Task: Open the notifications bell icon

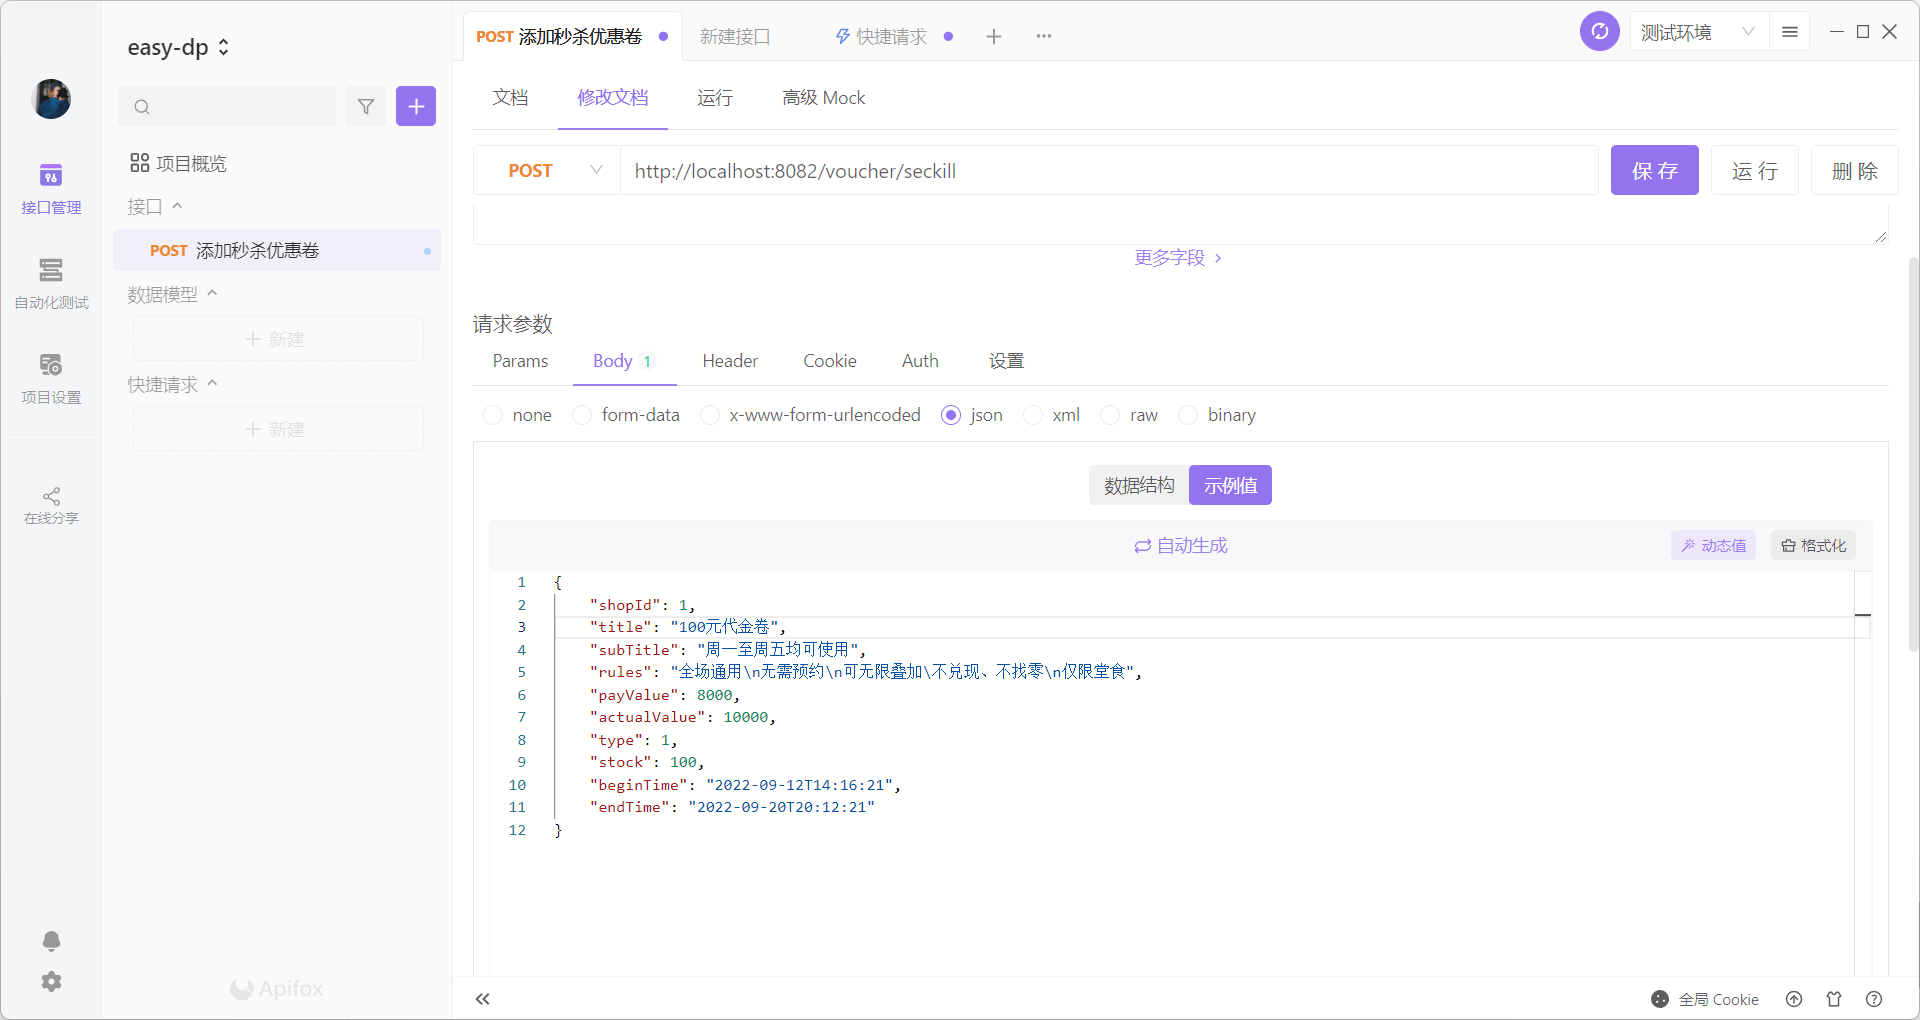Action: tap(51, 941)
